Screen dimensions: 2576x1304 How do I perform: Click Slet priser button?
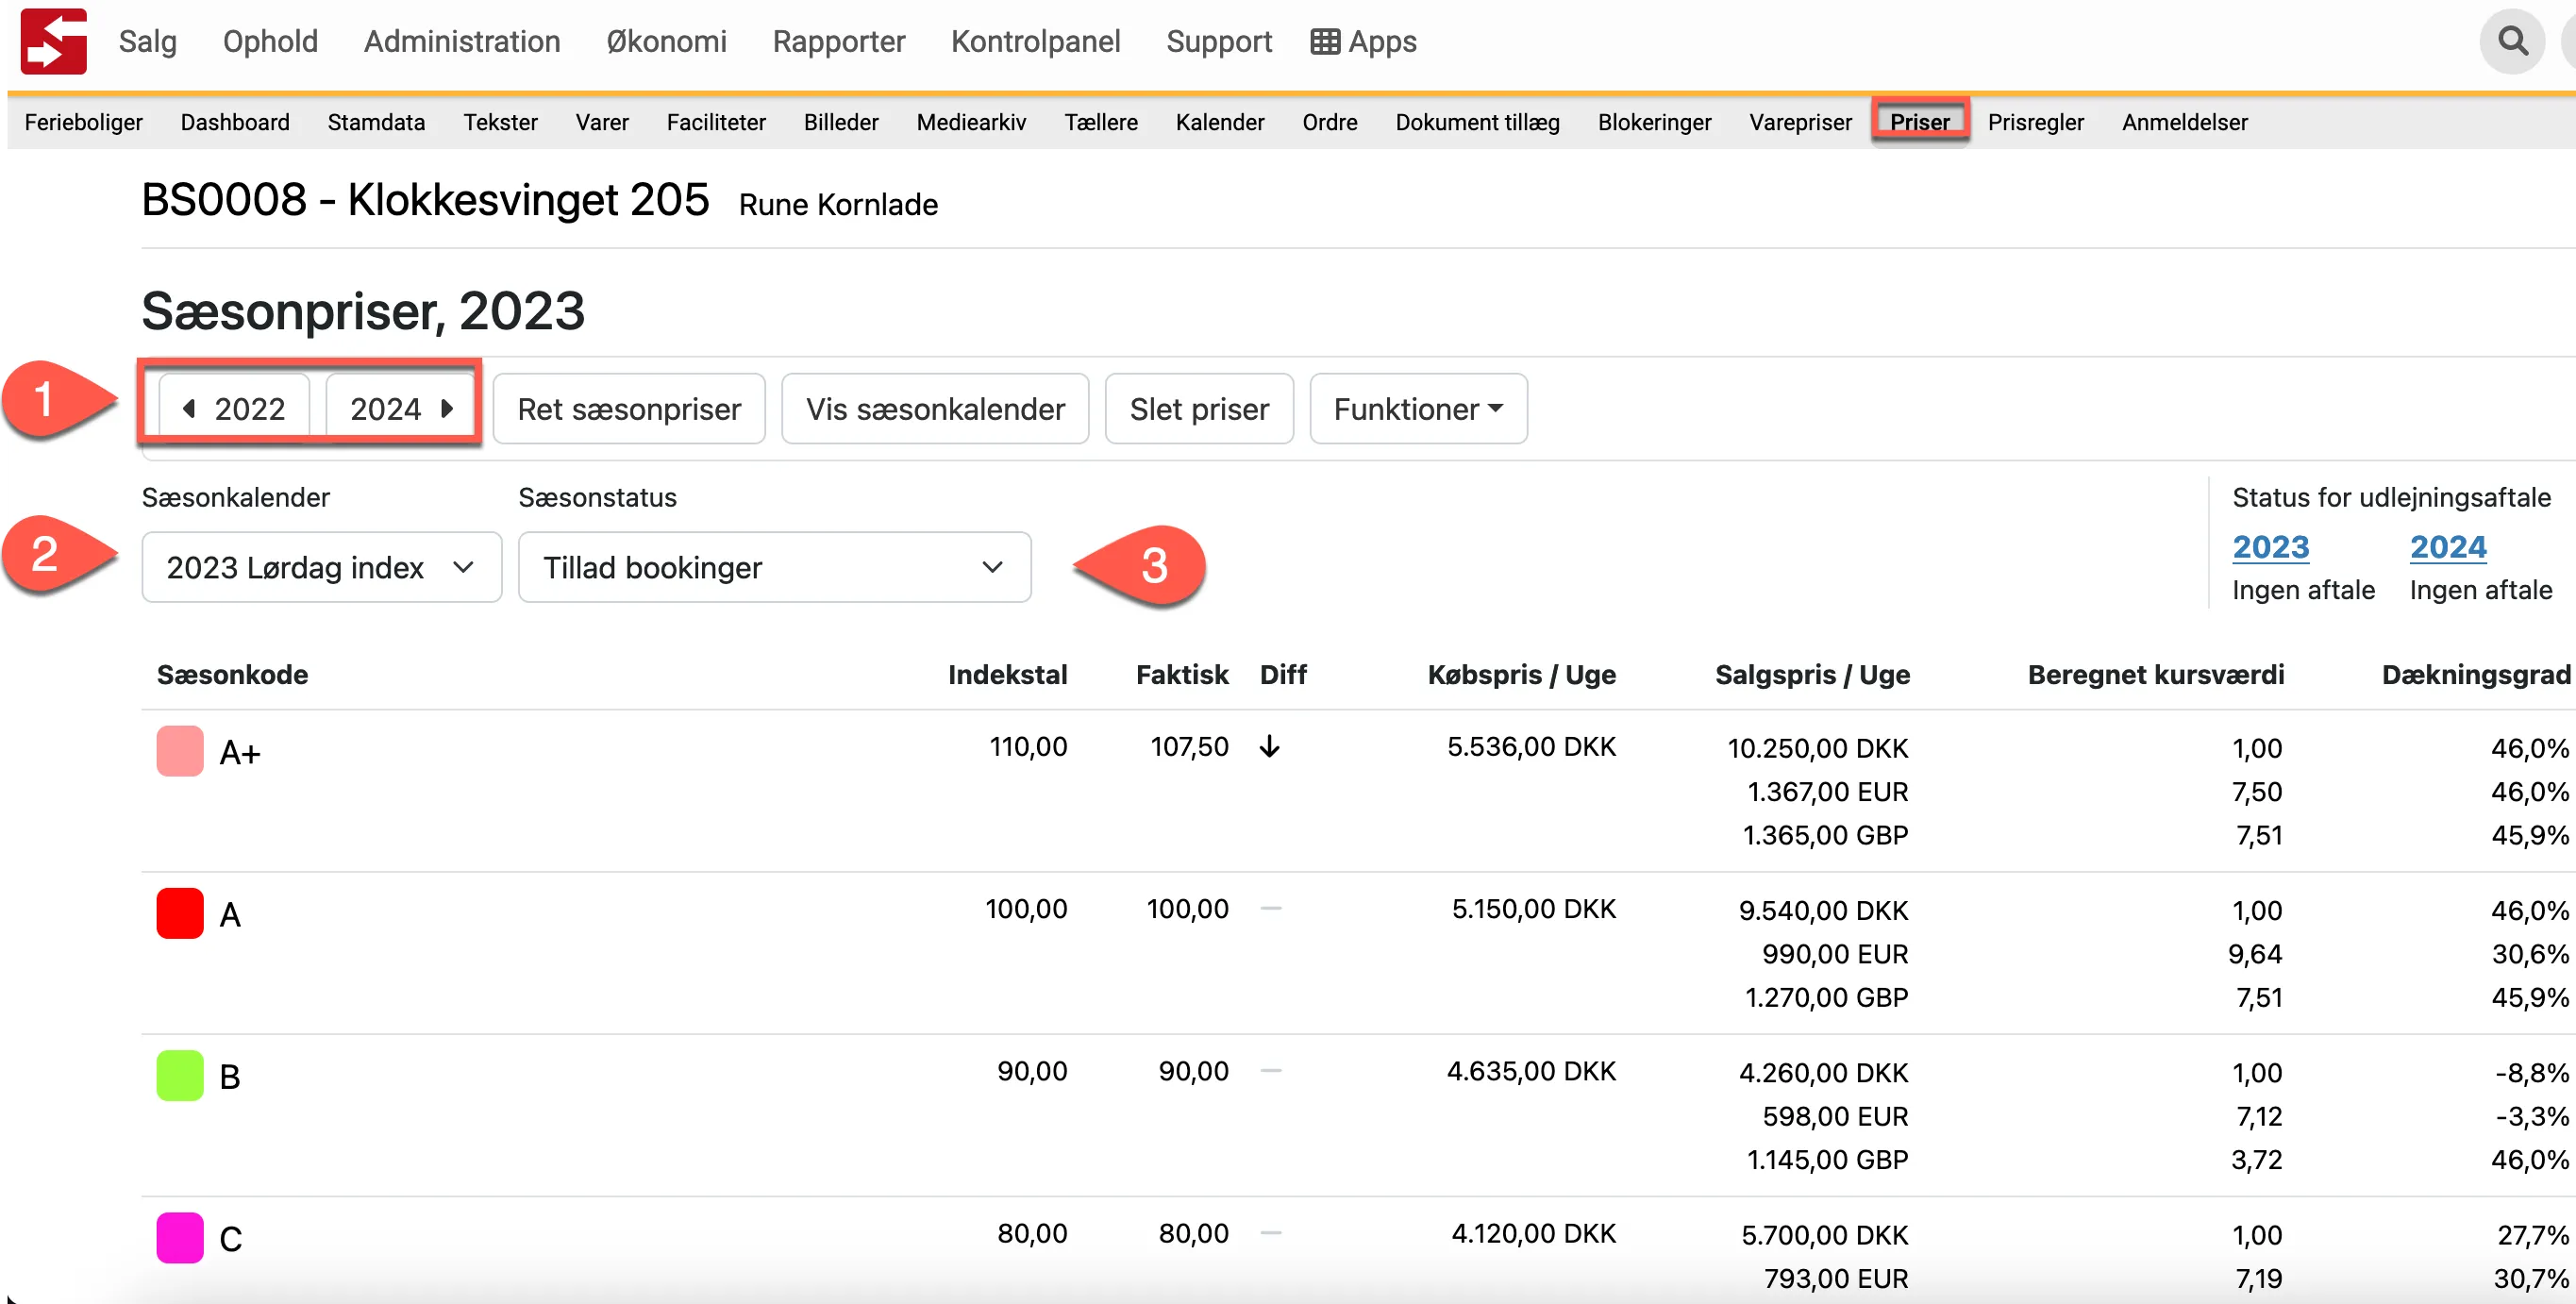[x=1198, y=408]
